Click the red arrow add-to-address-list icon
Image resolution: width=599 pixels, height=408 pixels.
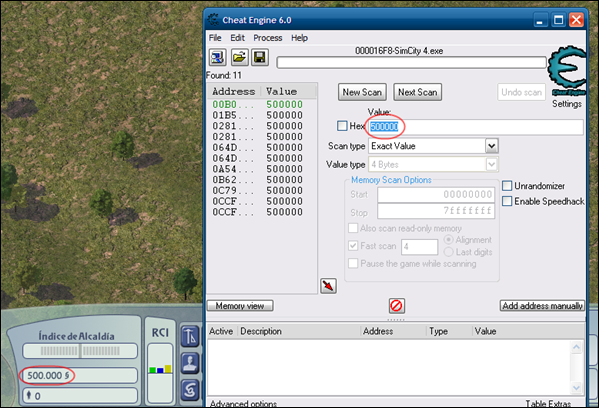[x=328, y=286]
